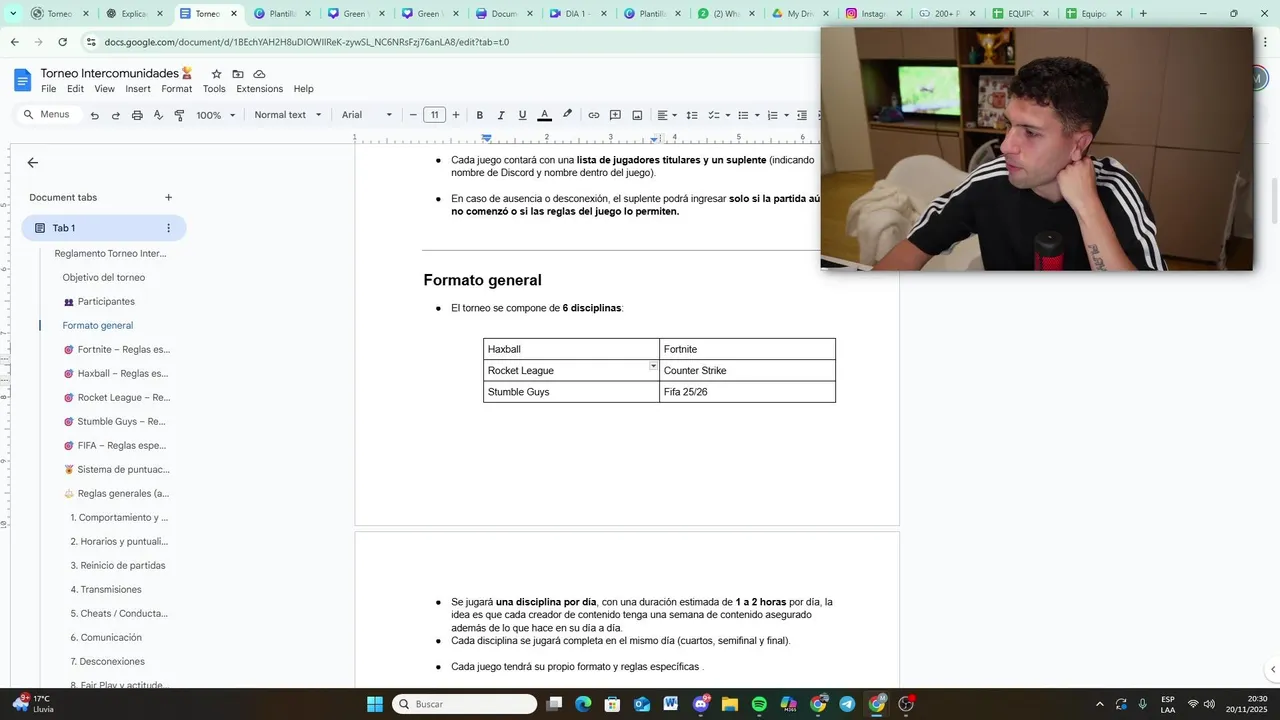Open the text alignment dropdown
Image resolution: width=1280 pixels, height=720 pixels.
tap(667, 115)
